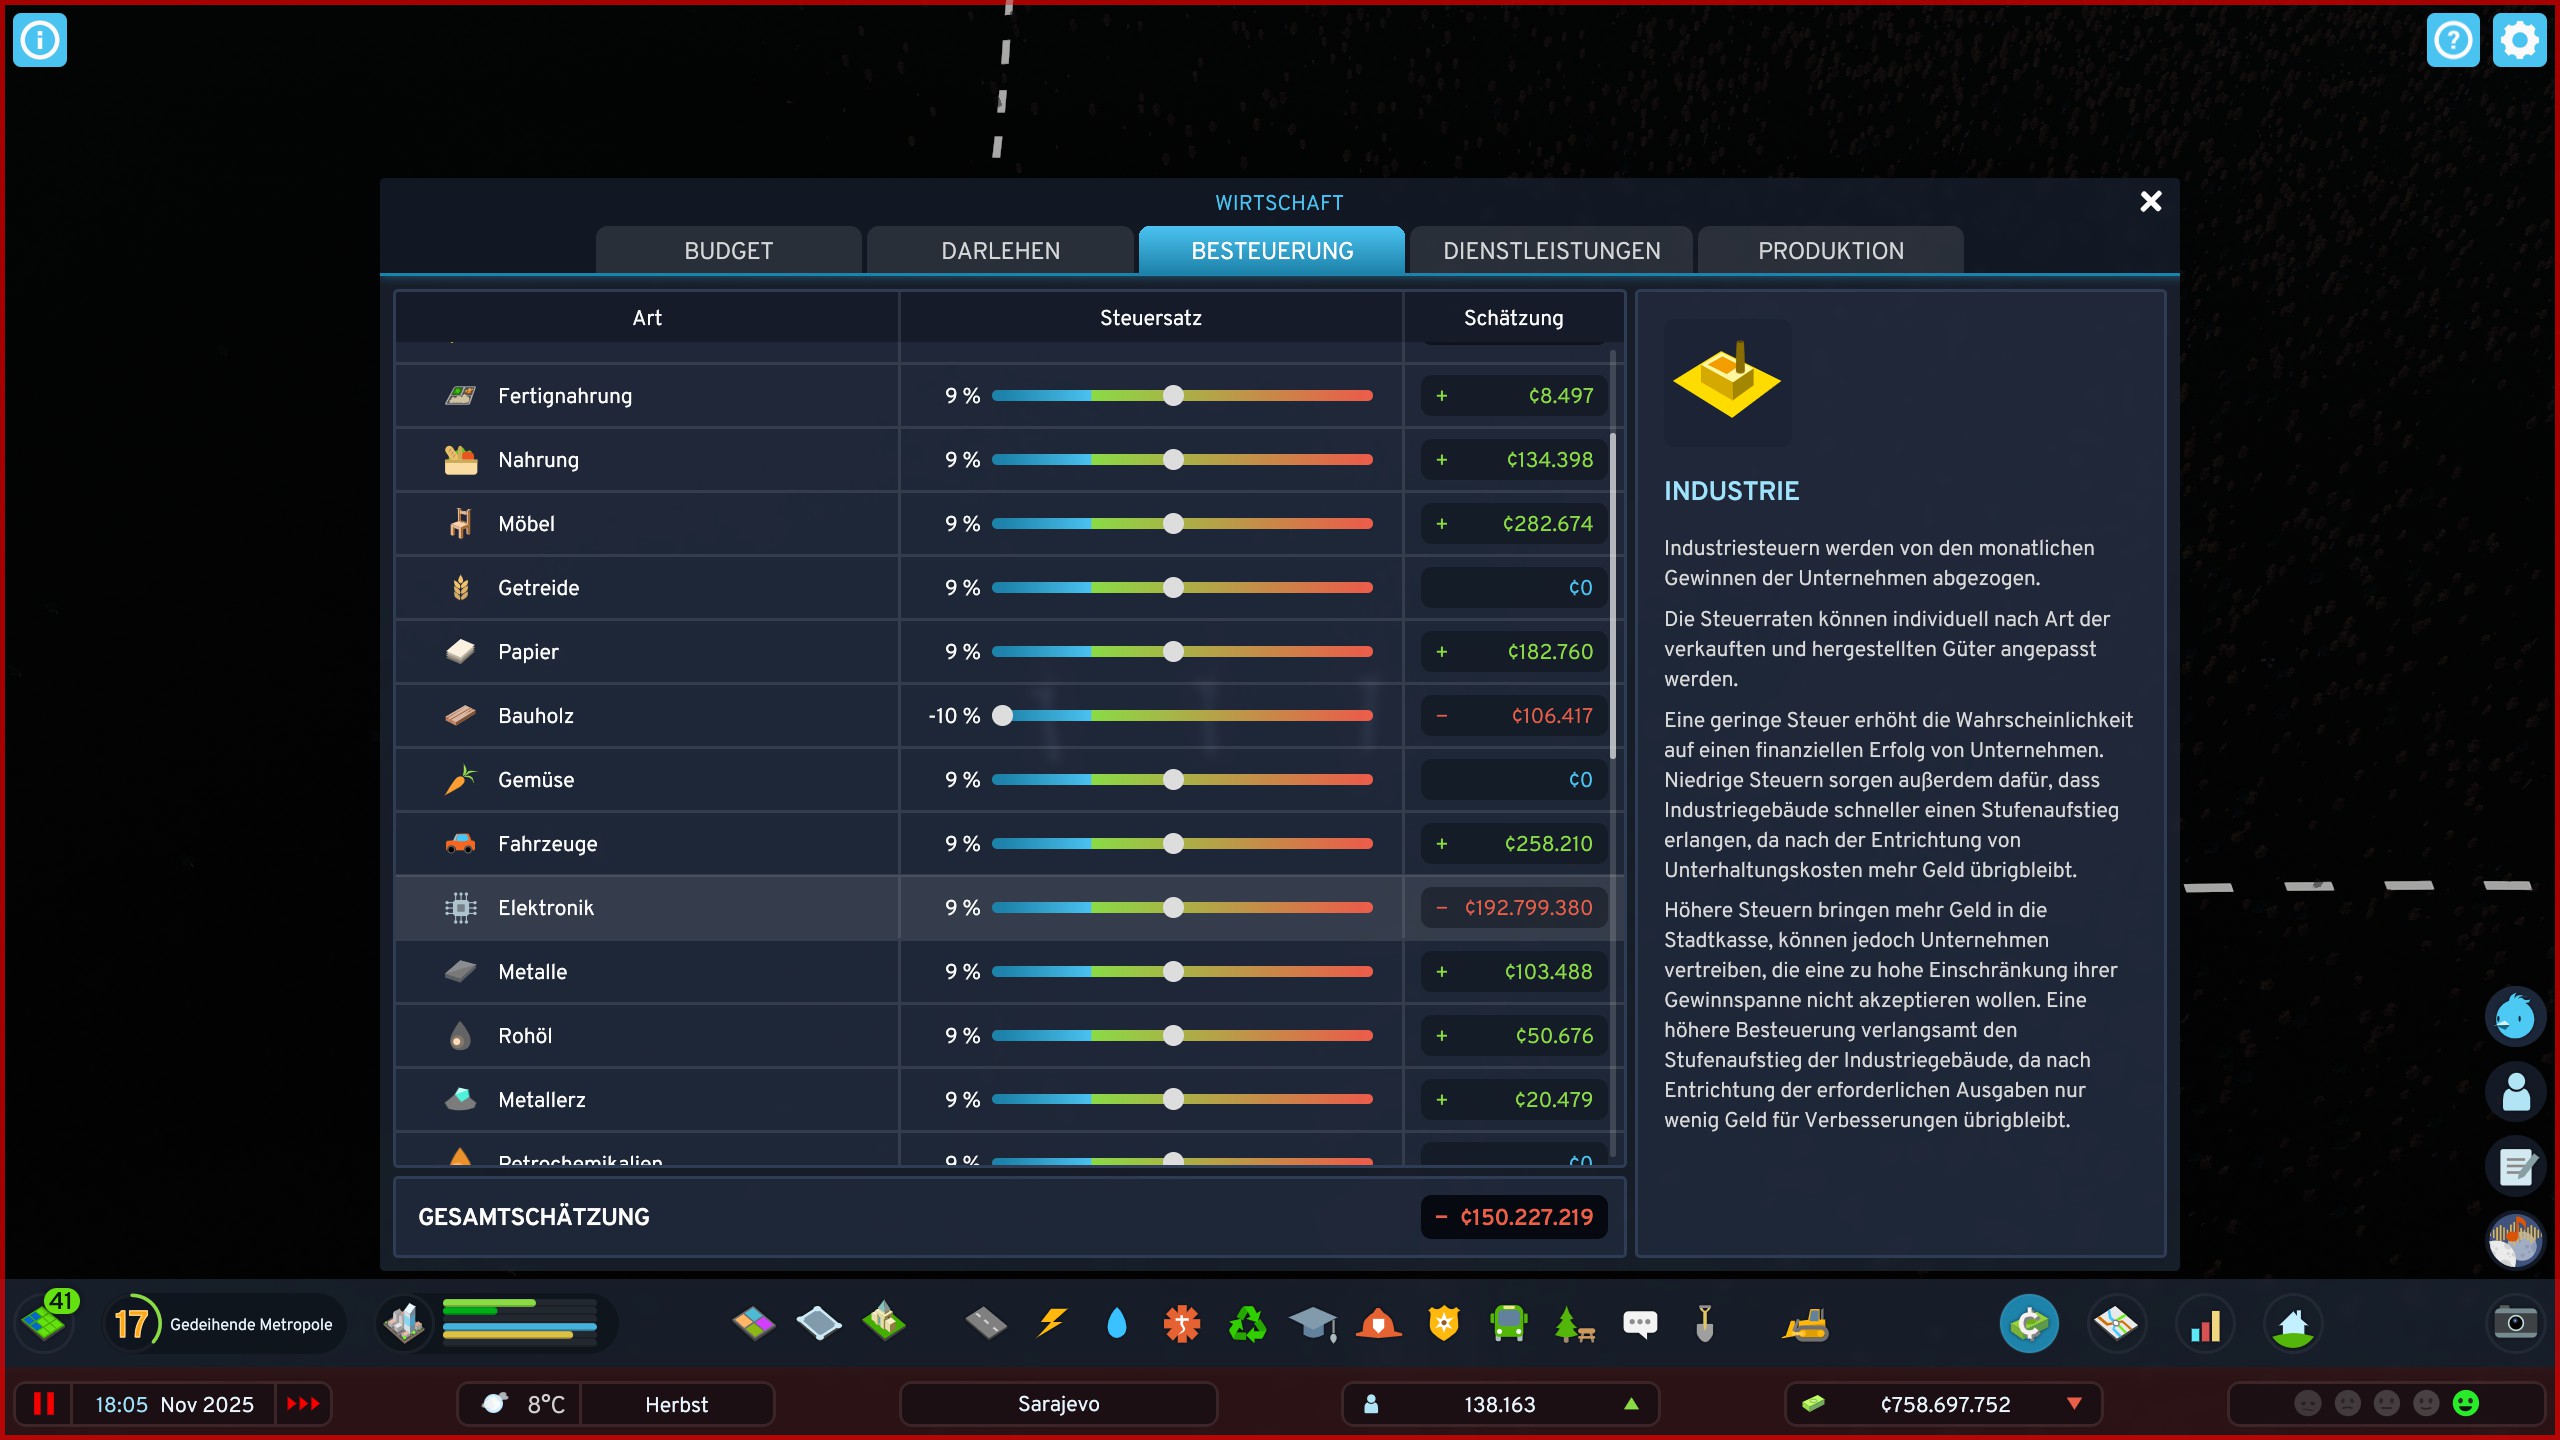Toggle the pause button to resume simulation
This screenshot has height=1440, width=2560.
[43, 1404]
